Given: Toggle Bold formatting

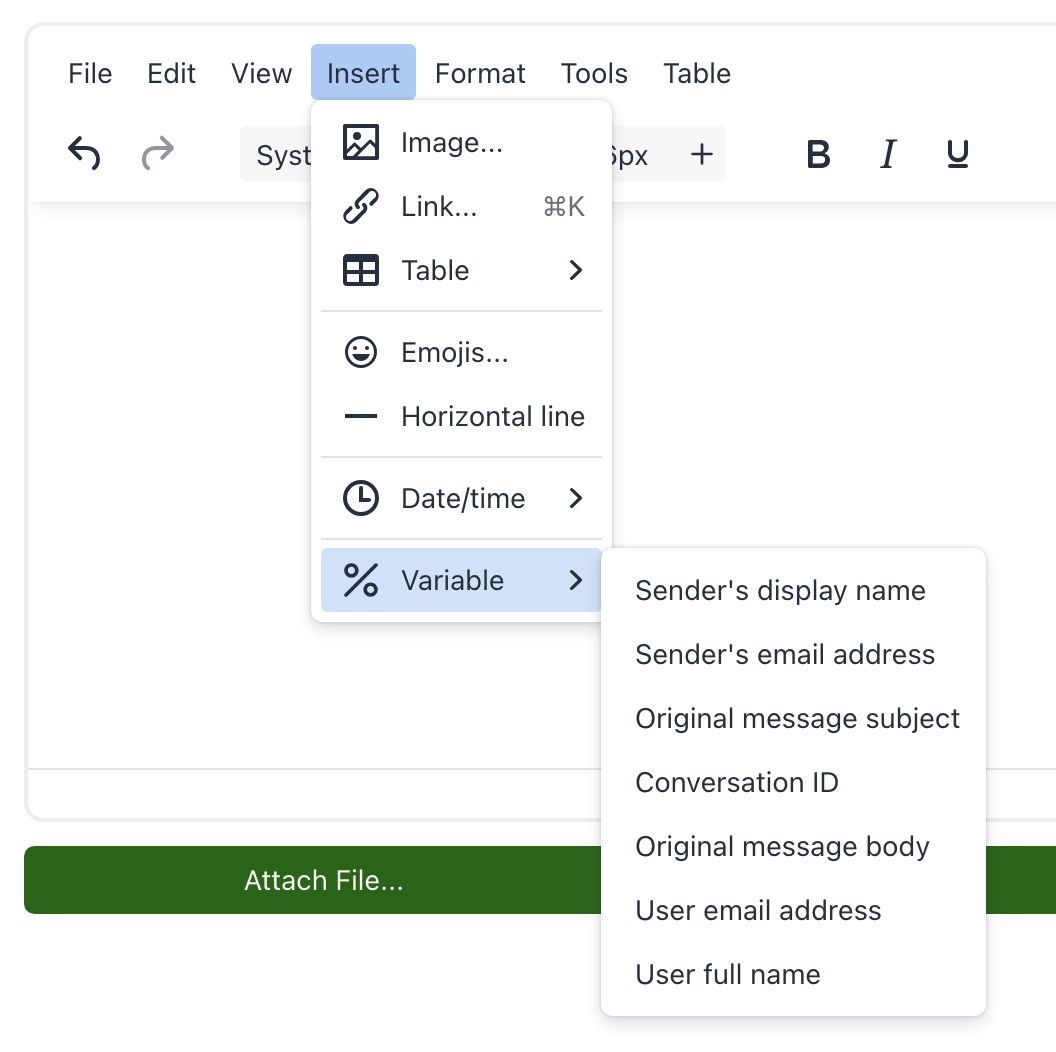Looking at the screenshot, I should coord(818,154).
